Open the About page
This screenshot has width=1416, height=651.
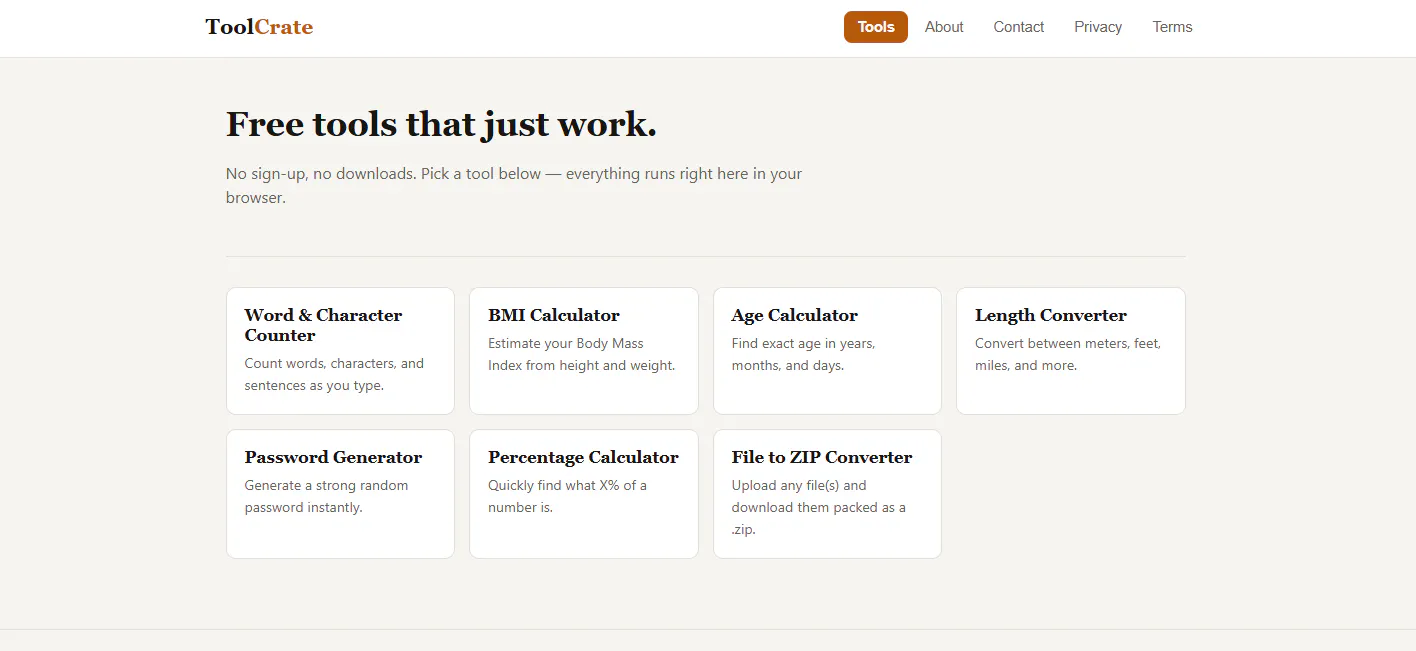pyautogui.click(x=944, y=27)
